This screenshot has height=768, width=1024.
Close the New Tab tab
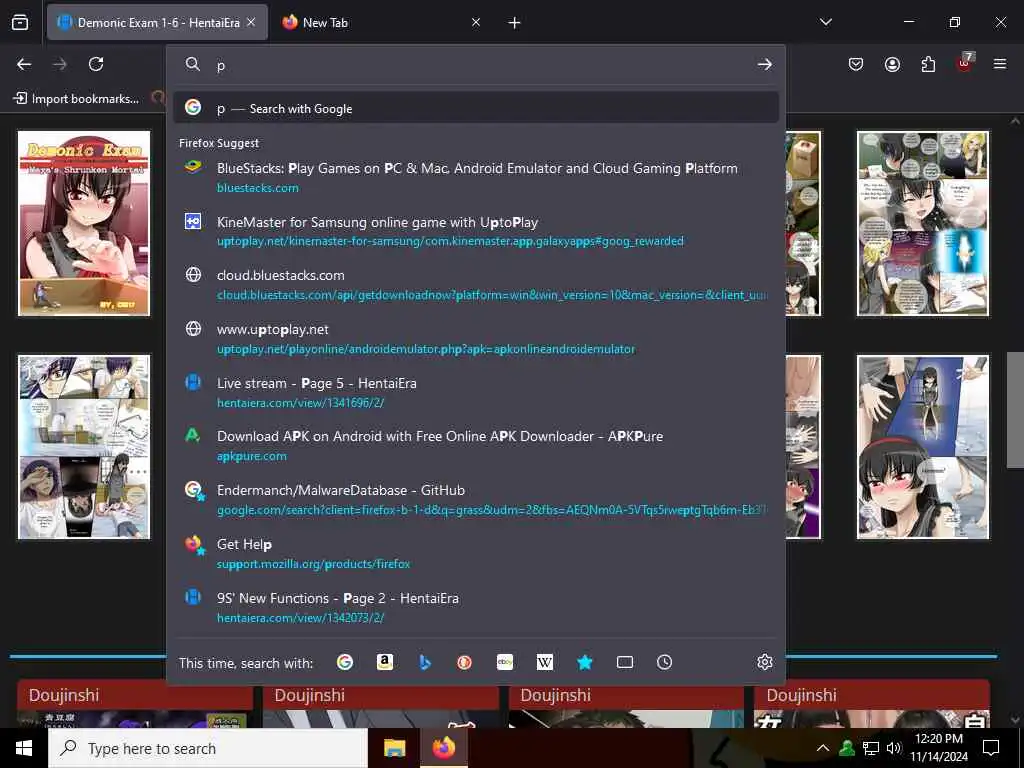click(x=476, y=22)
